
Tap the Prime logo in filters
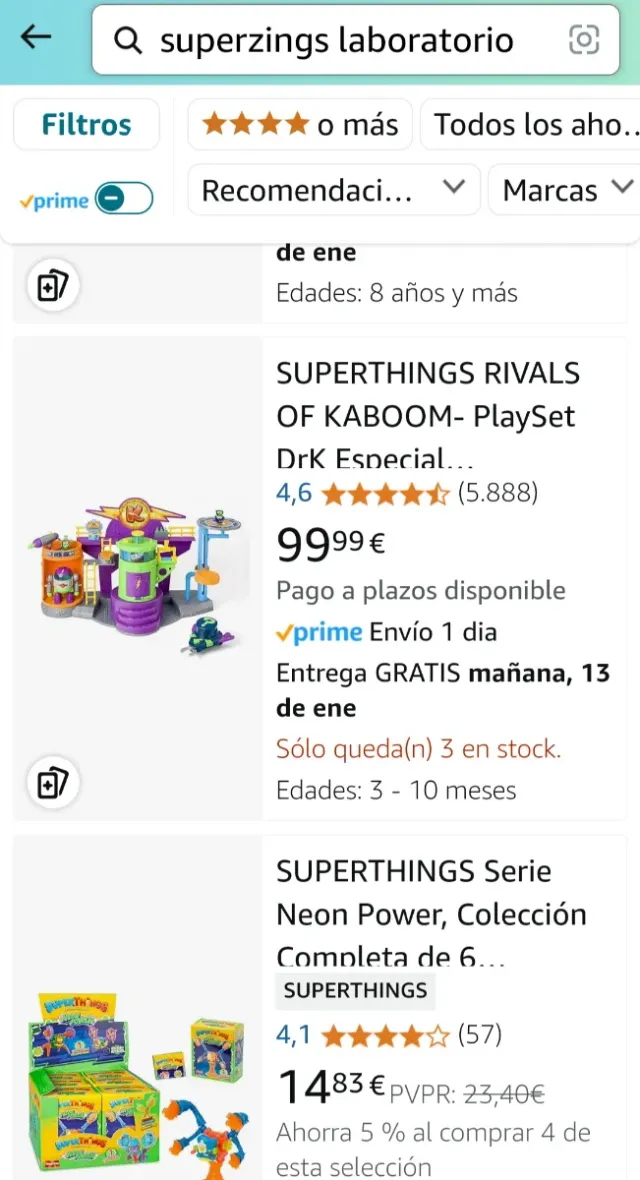pyautogui.click(x=54, y=200)
